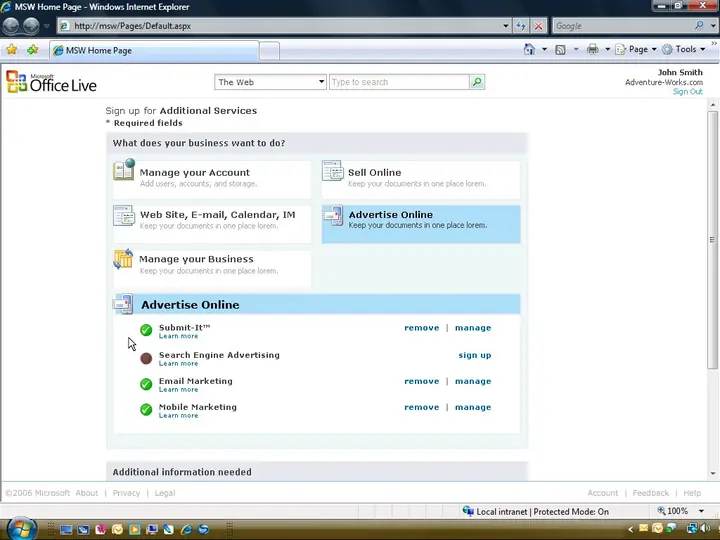Open the feeds dropdown arrow
Viewport: 720px width, 540px height.
tap(576, 49)
